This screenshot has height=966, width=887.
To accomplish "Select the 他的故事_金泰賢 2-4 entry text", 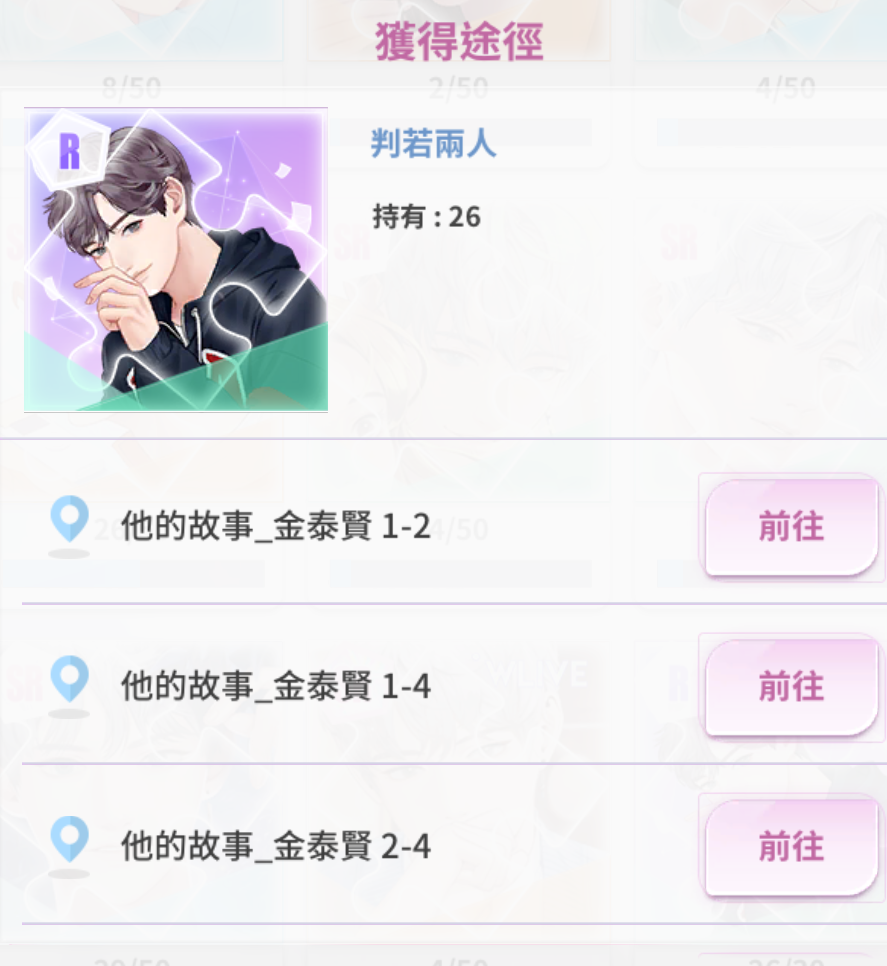I will pyautogui.click(x=275, y=846).
